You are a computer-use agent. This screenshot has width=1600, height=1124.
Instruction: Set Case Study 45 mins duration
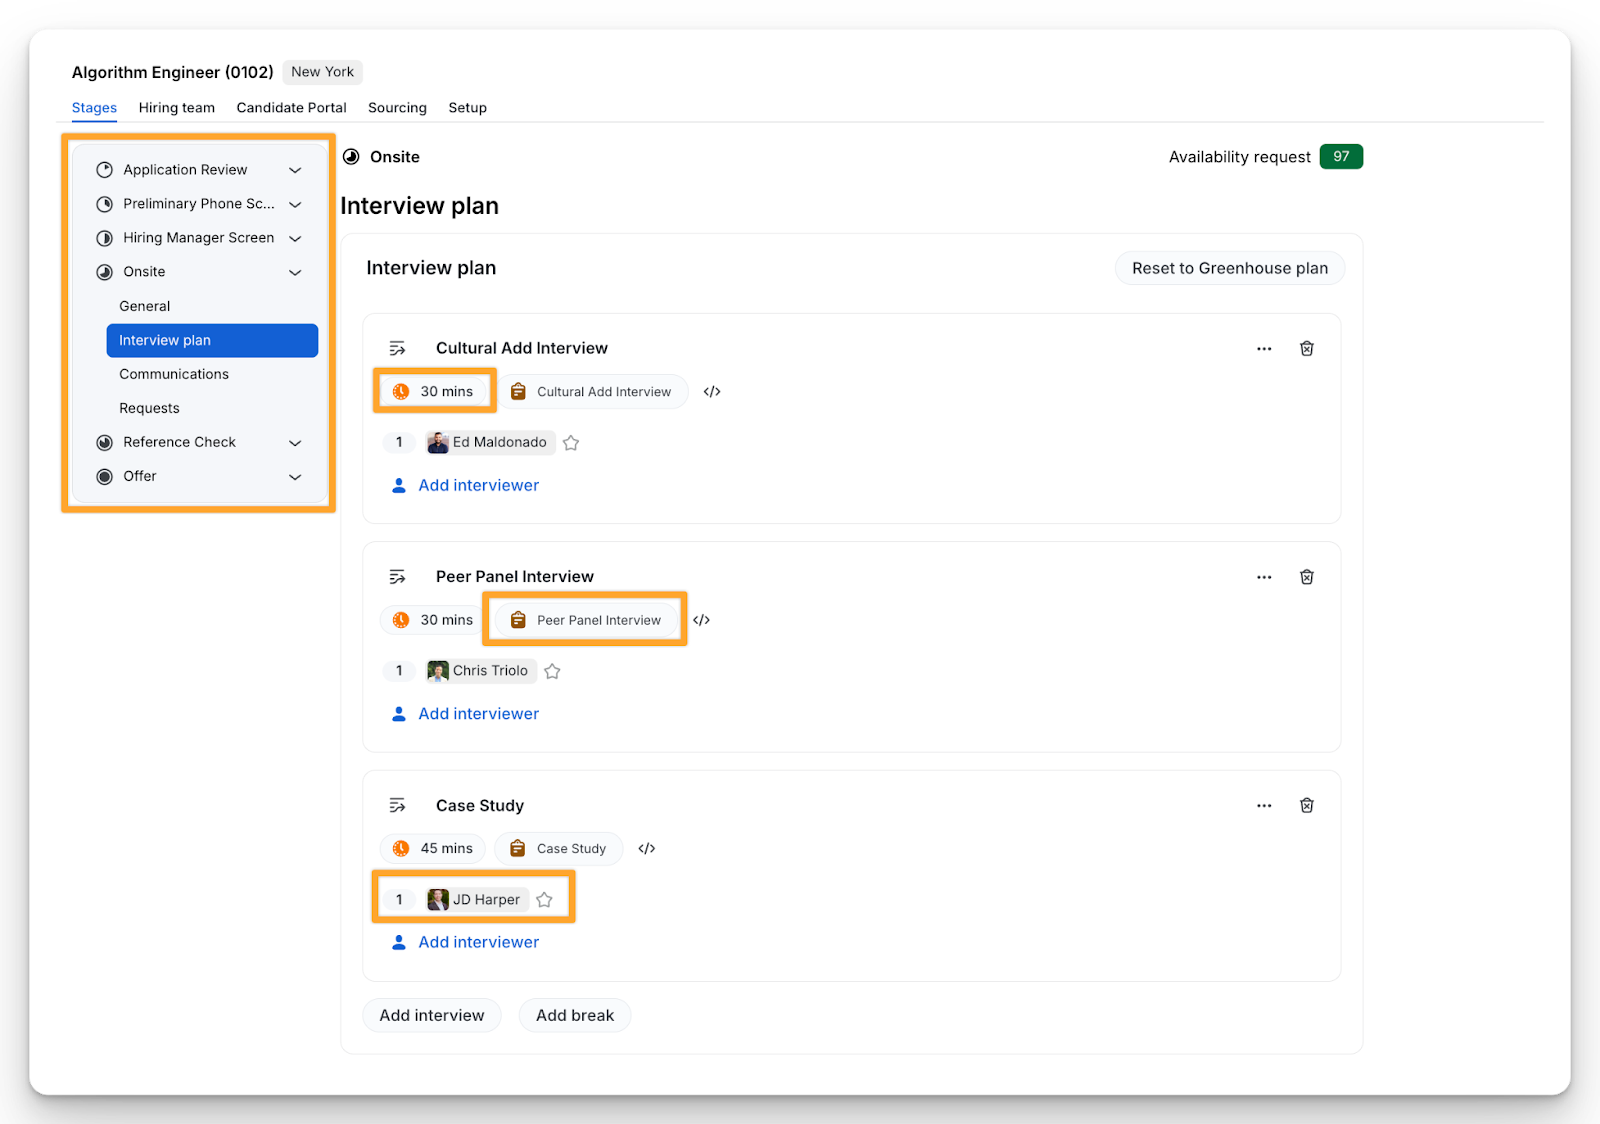click(434, 849)
